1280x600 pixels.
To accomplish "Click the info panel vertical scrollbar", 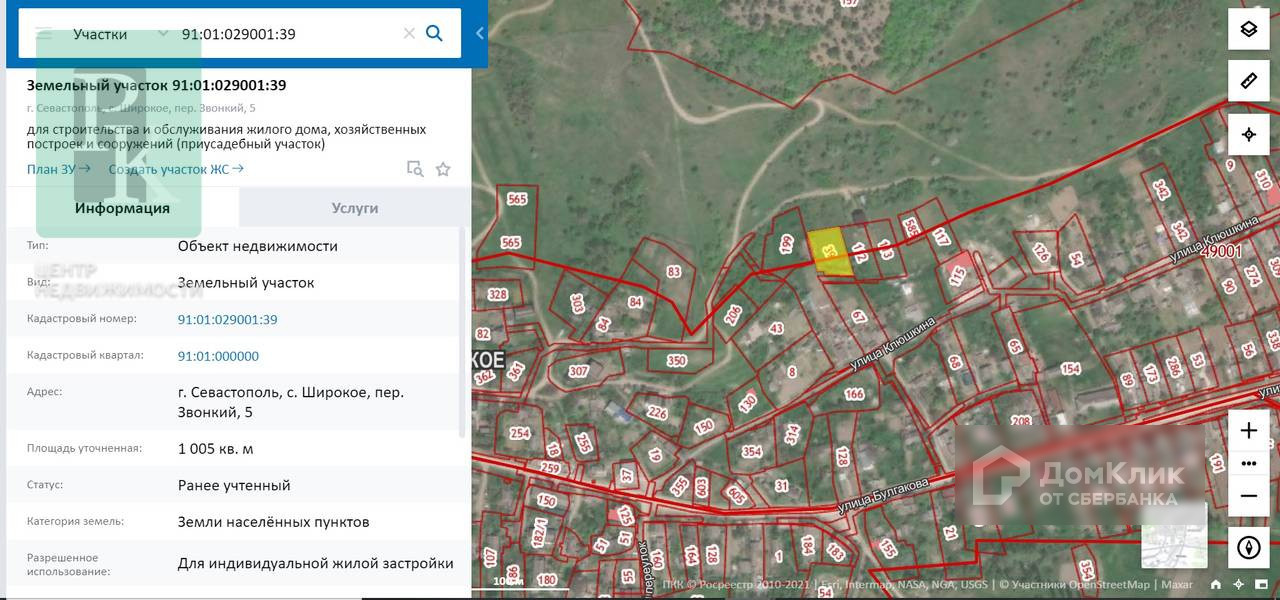I will [x=463, y=330].
